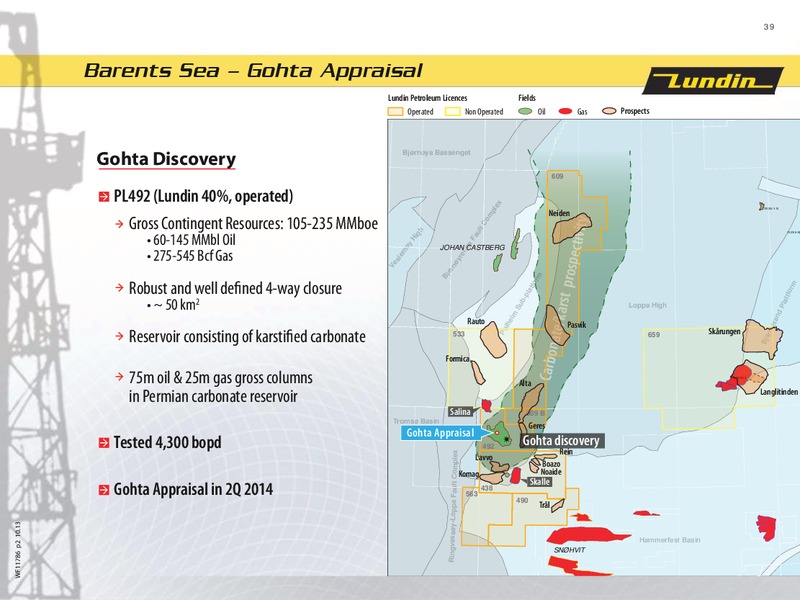
Task: Click the text PL492 (Lundin 40%, operated)
Action: [203, 196]
